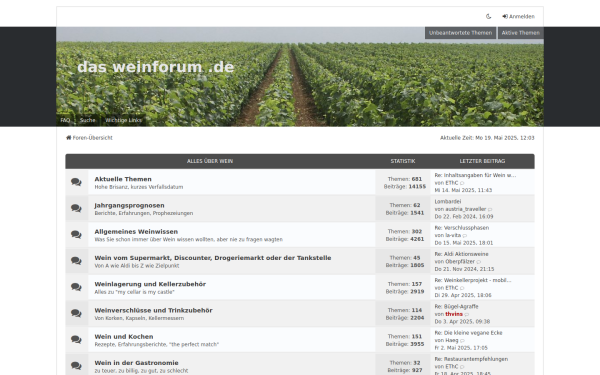
Task: Open Wein vom Supermarkt, Discounter forum
Action: coord(213,258)
